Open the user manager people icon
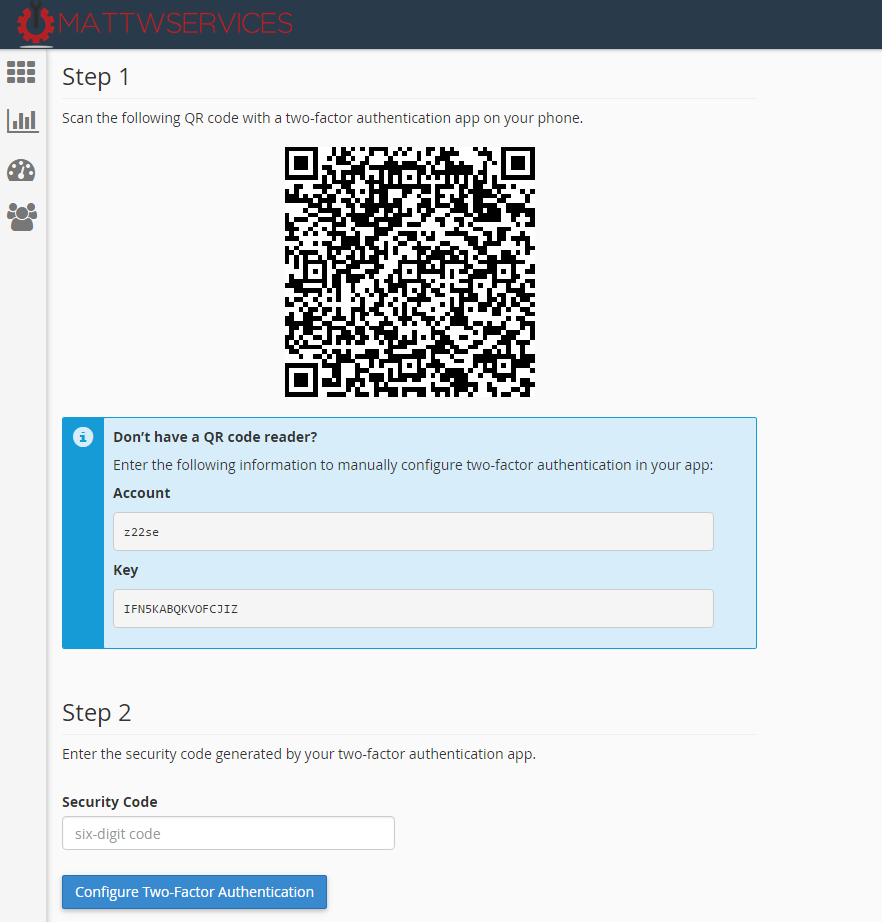Screen dimensions: 882x922 pyautogui.click(x=22, y=217)
